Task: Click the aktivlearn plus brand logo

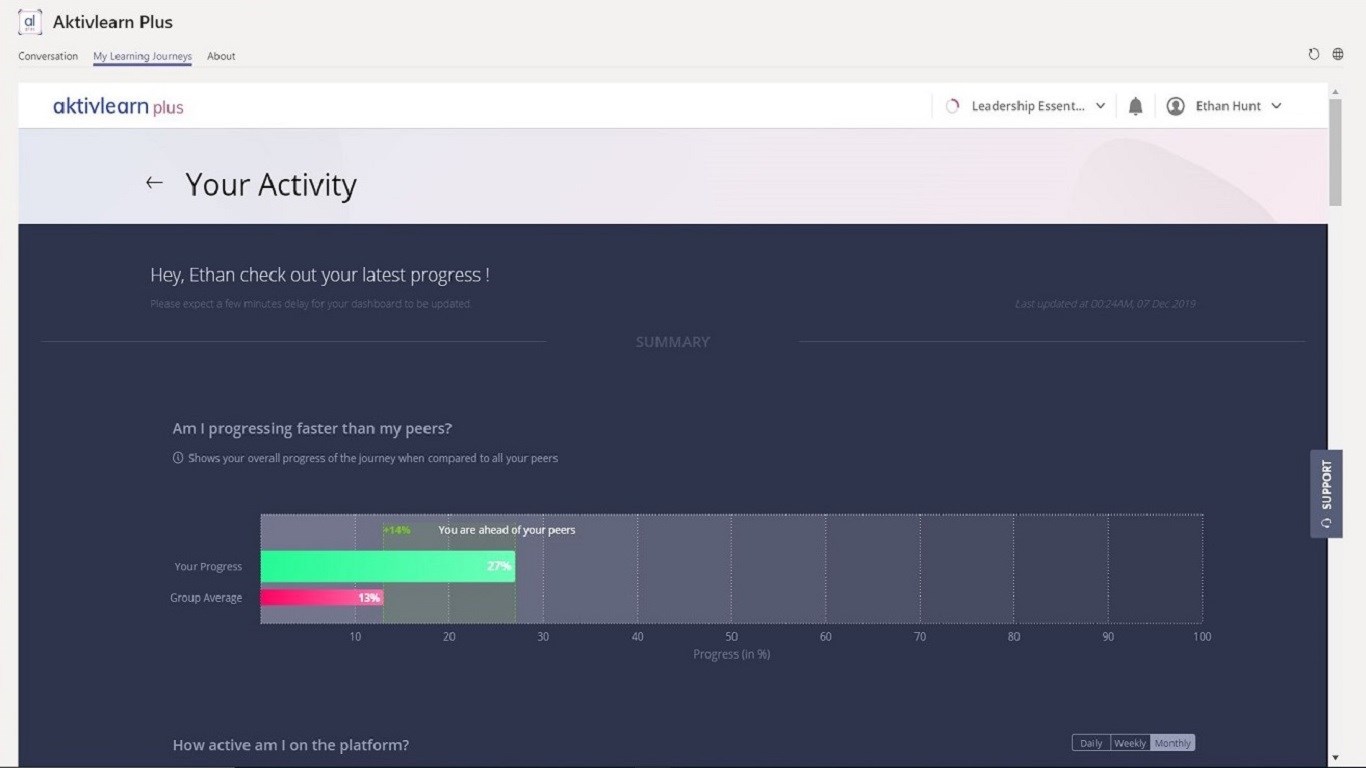Action: click(118, 106)
